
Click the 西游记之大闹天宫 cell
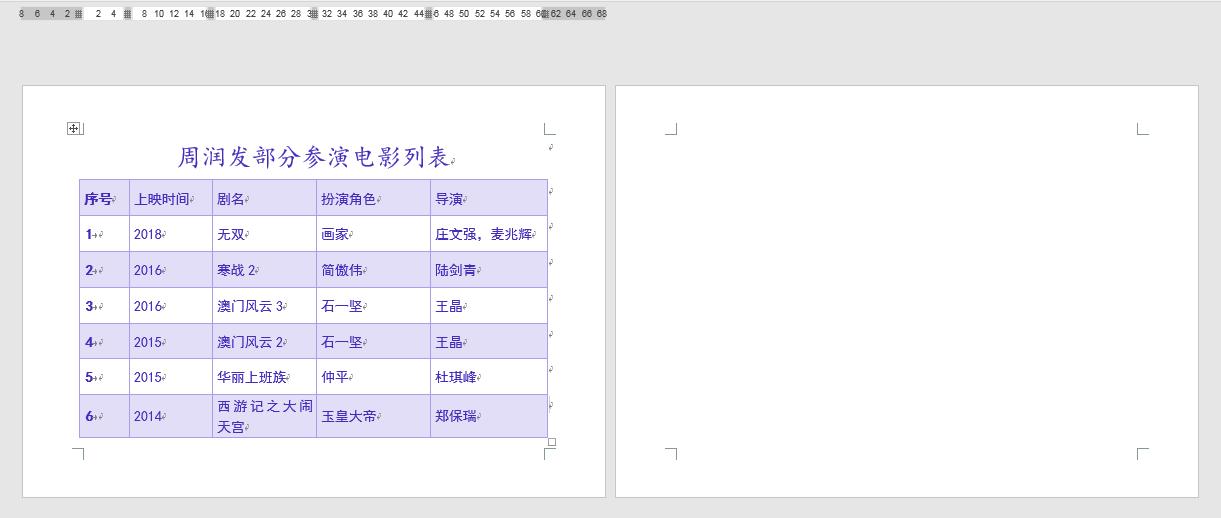tap(264, 416)
